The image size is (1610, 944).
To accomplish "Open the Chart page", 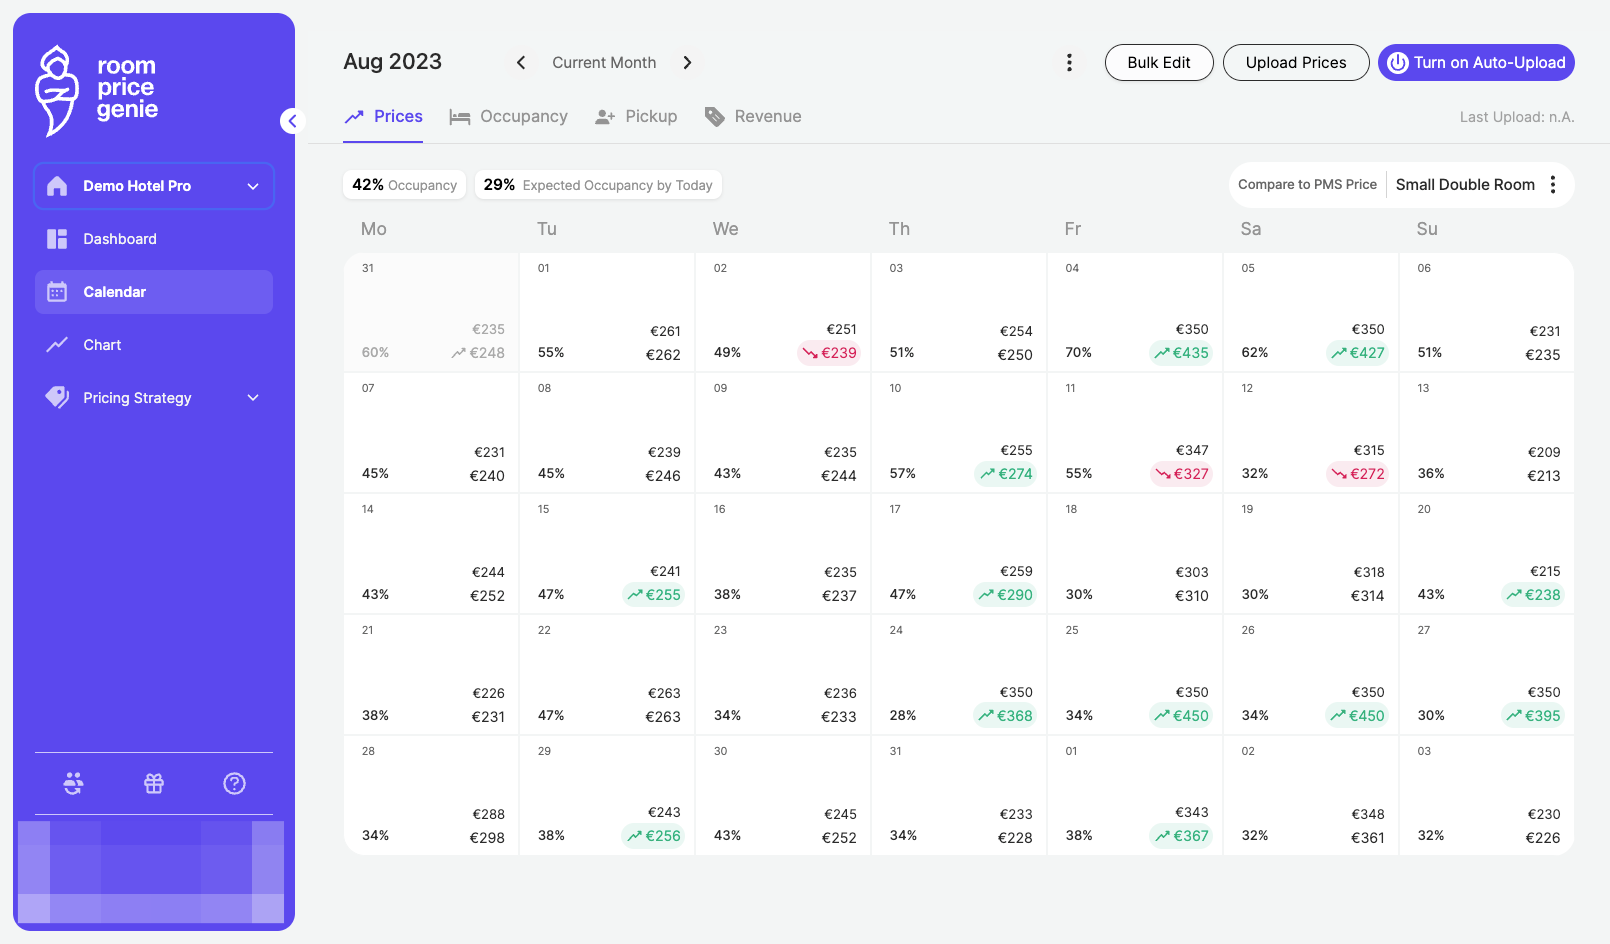I will [154, 345].
